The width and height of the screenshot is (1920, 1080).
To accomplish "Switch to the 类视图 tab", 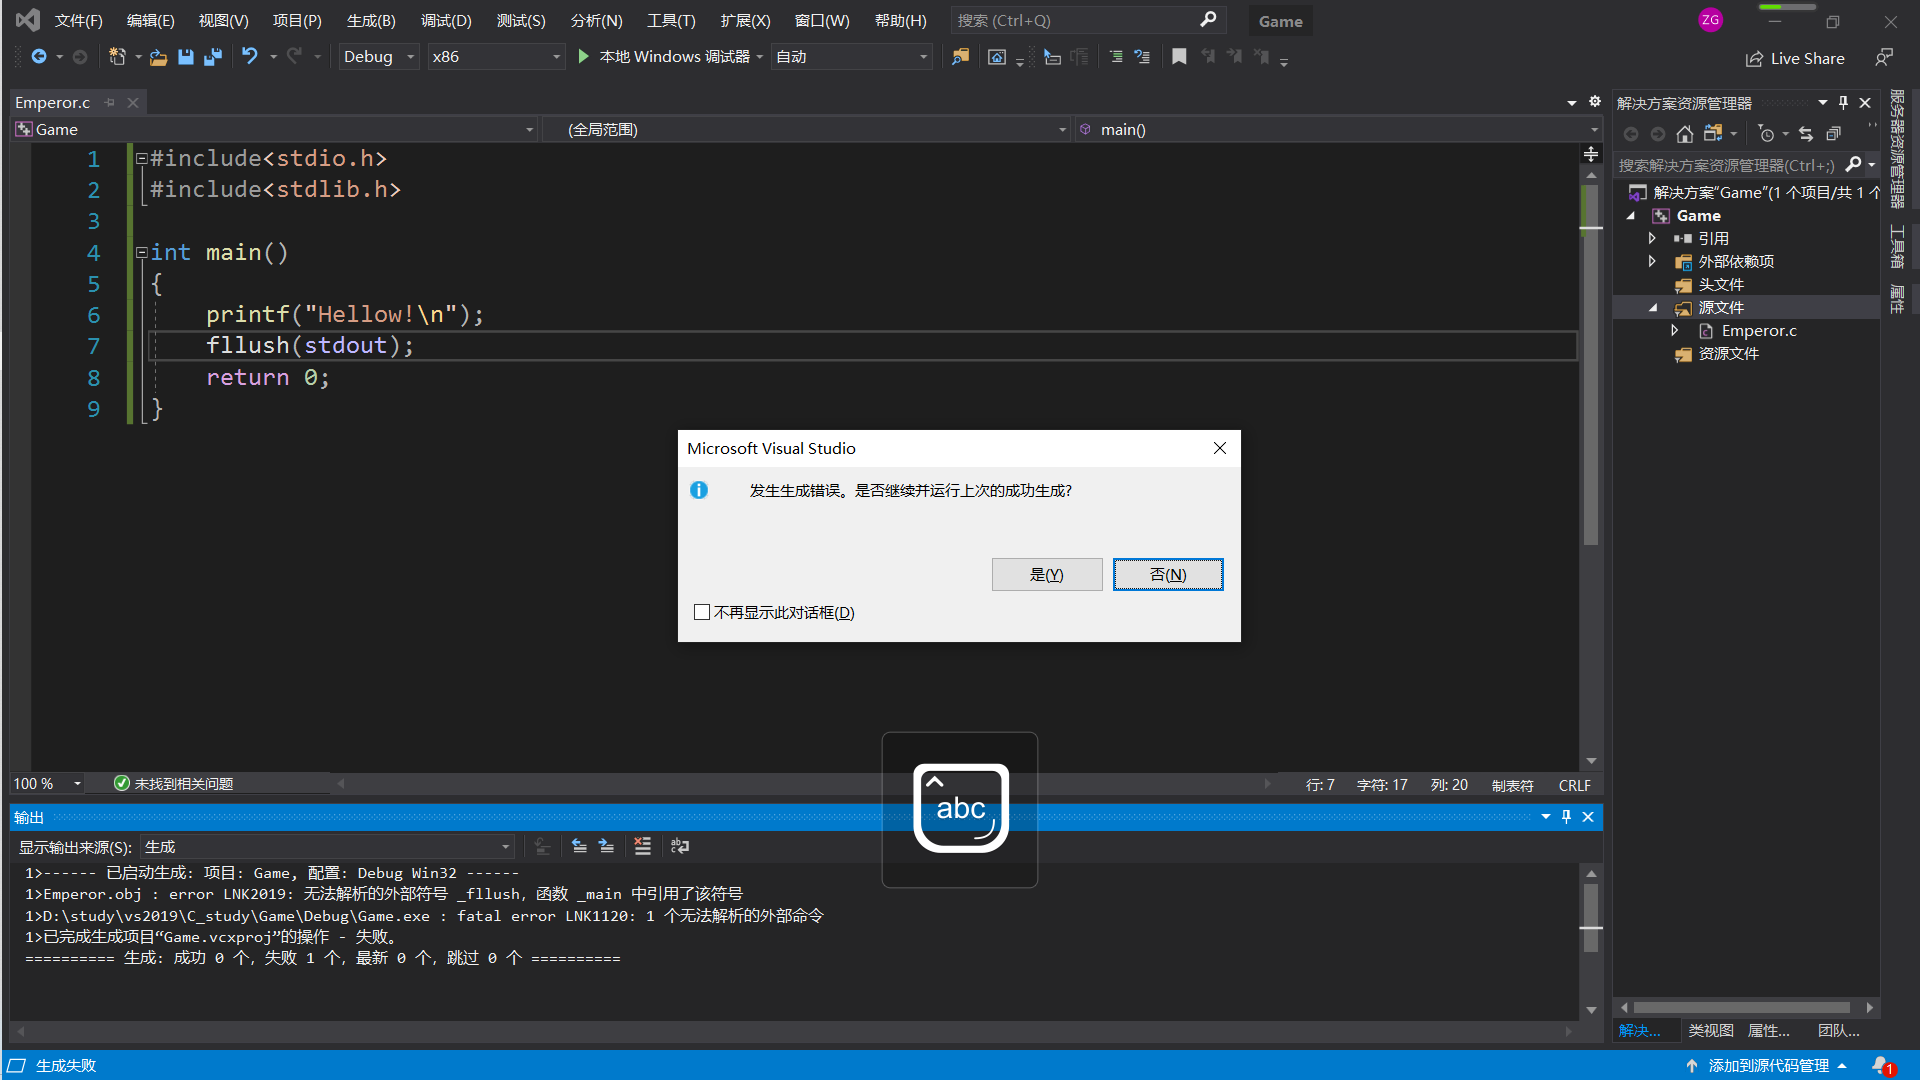I will (x=1711, y=1030).
